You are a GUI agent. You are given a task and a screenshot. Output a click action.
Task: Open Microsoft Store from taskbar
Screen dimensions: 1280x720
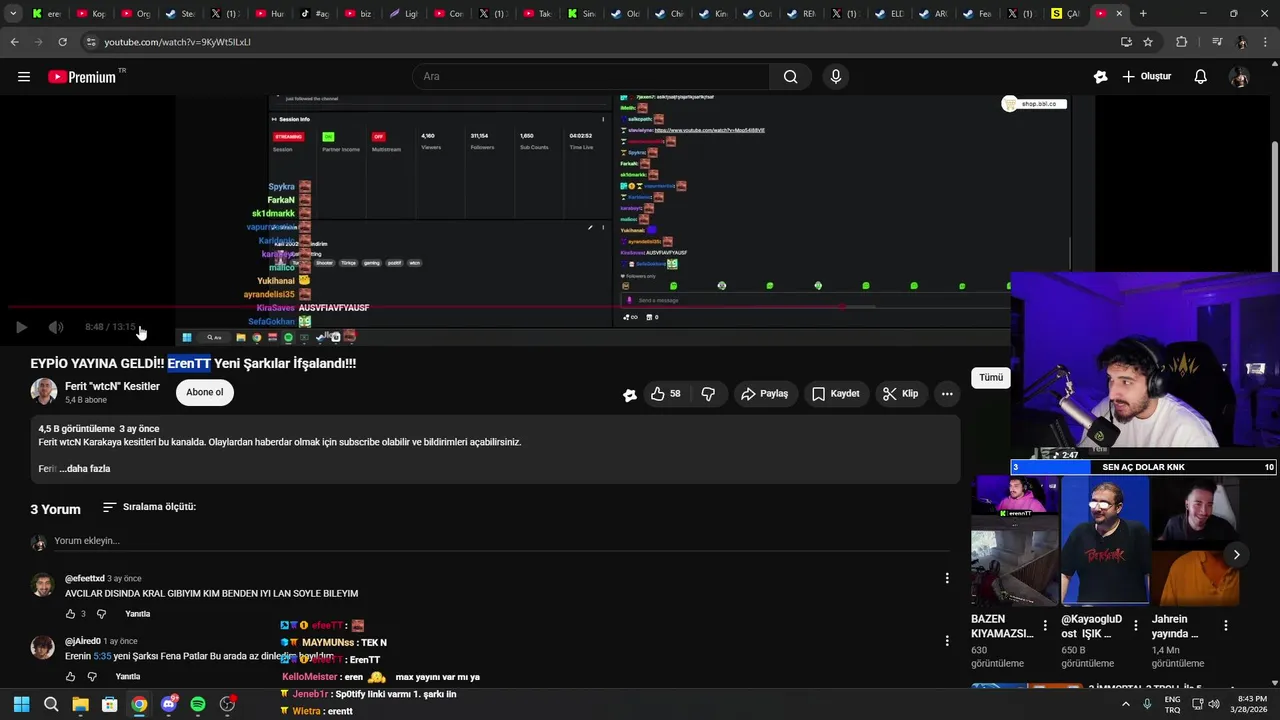(x=110, y=704)
